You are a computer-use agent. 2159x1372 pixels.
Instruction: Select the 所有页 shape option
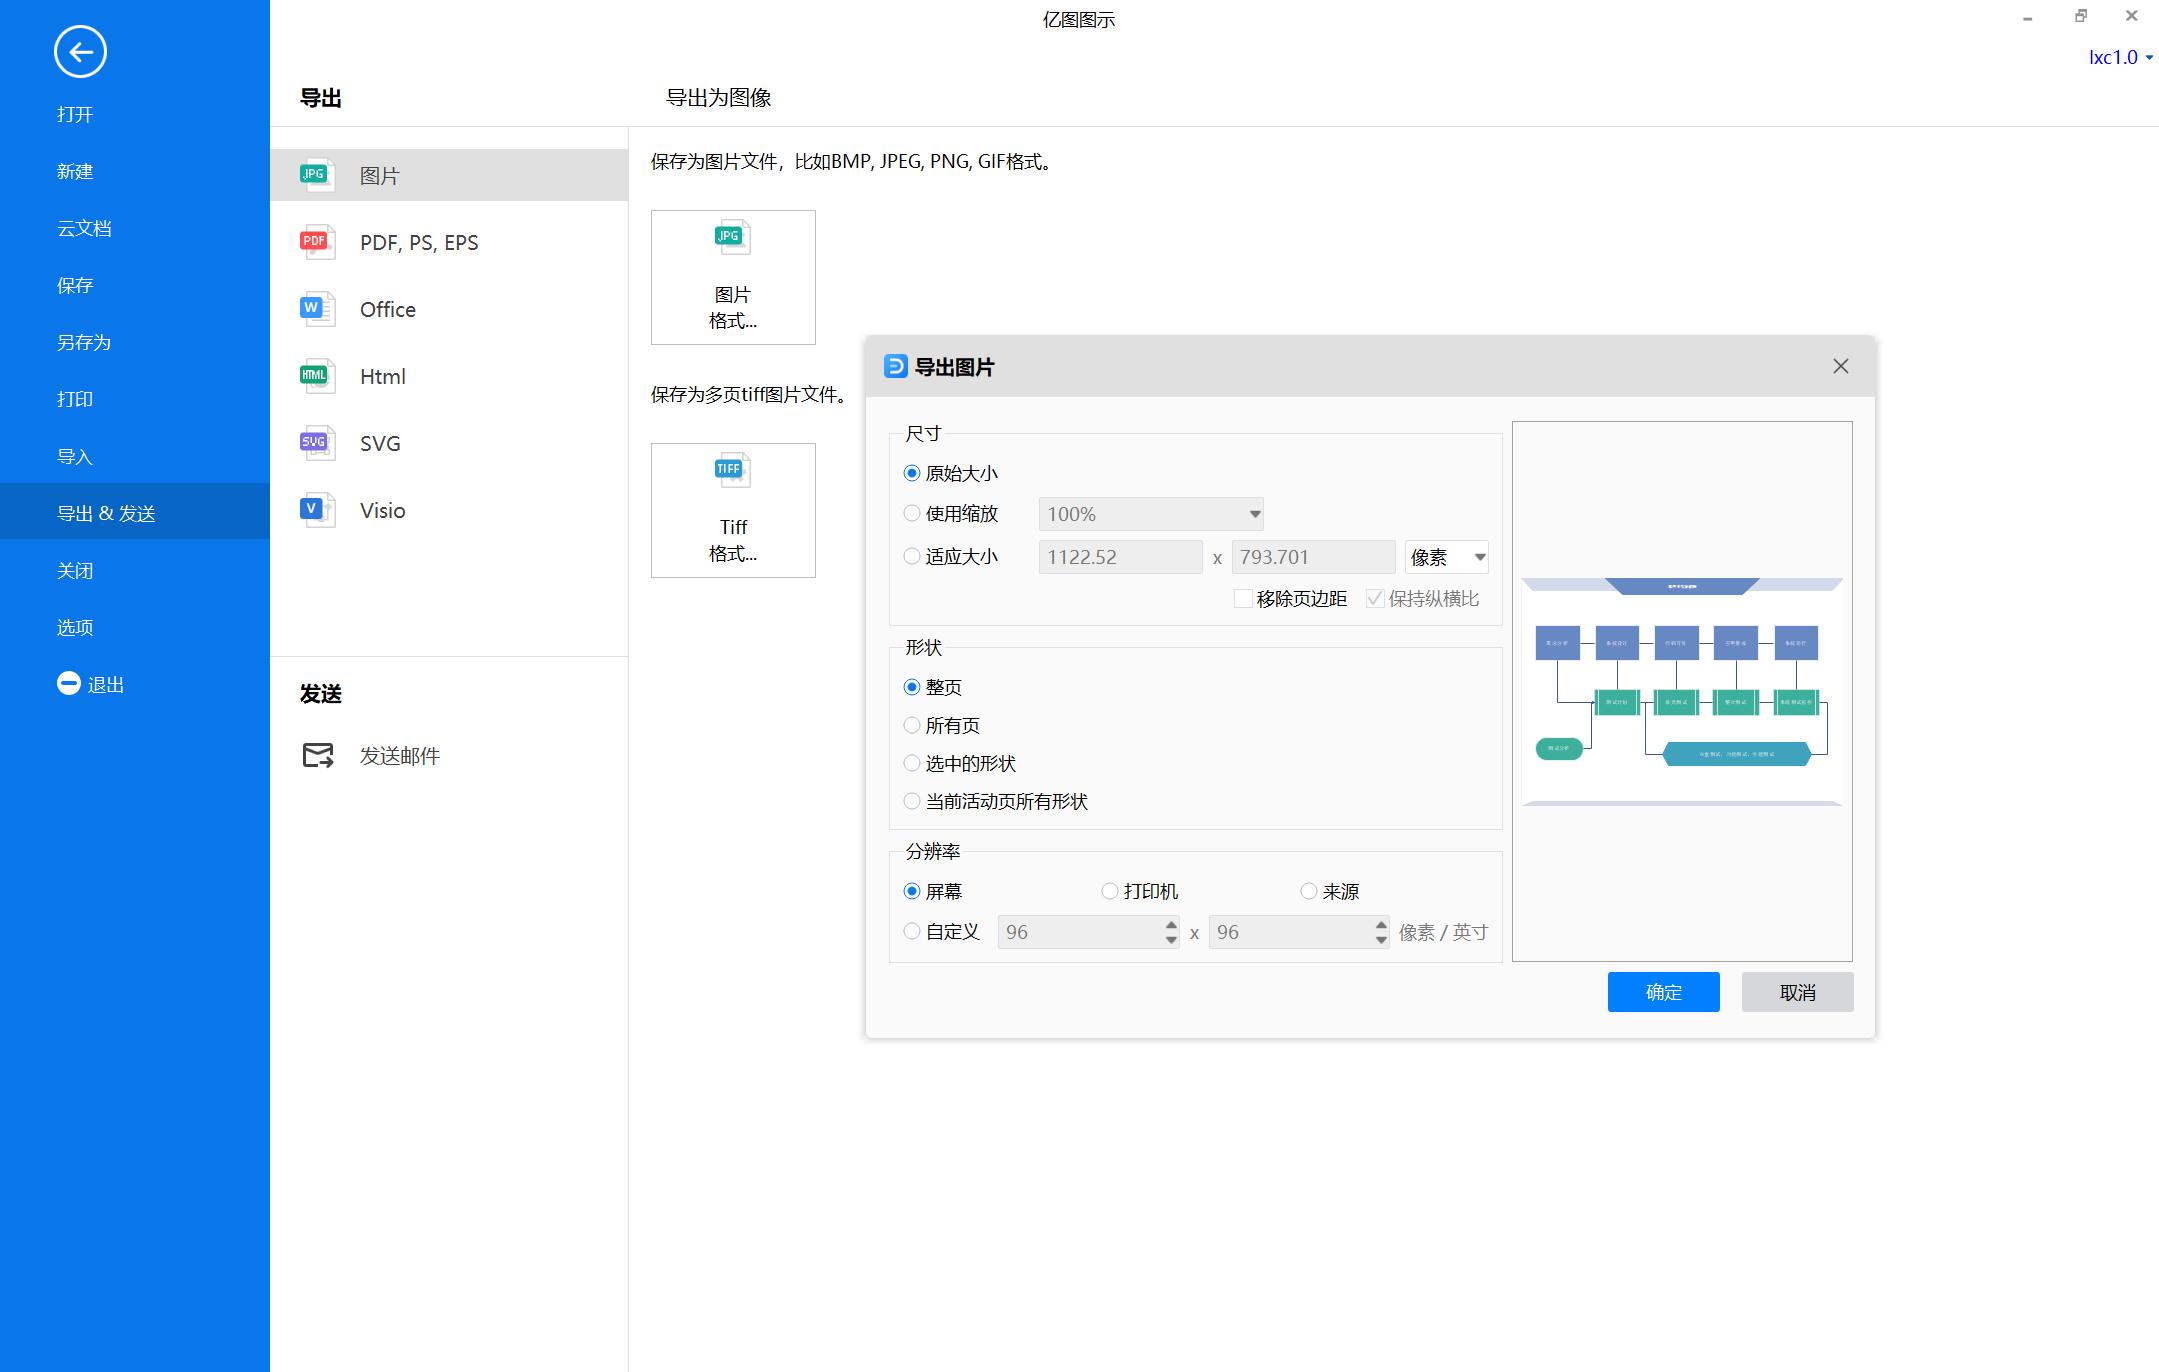coord(912,725)
